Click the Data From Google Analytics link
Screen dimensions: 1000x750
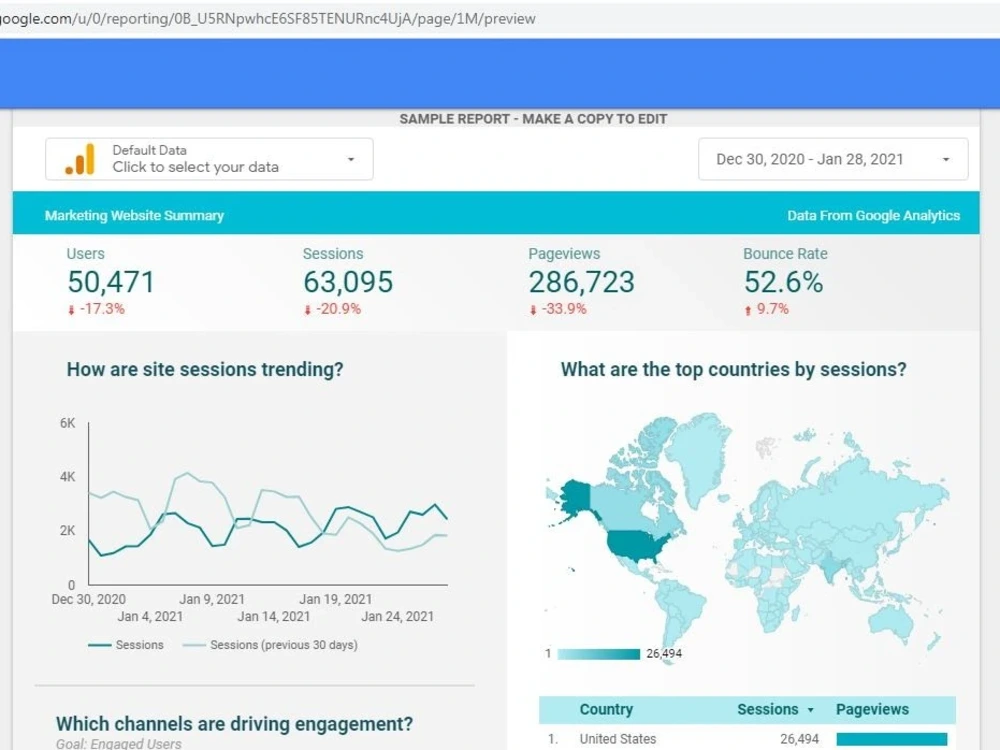point(874,215)
